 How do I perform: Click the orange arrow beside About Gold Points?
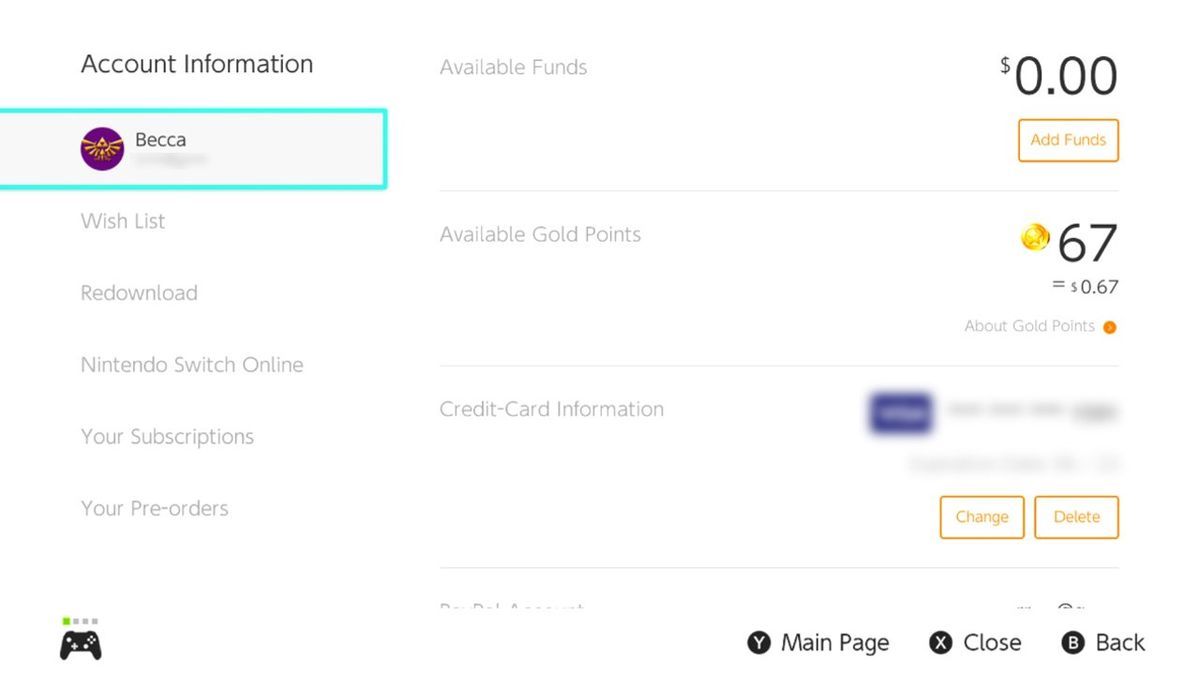pos(1110,326)
